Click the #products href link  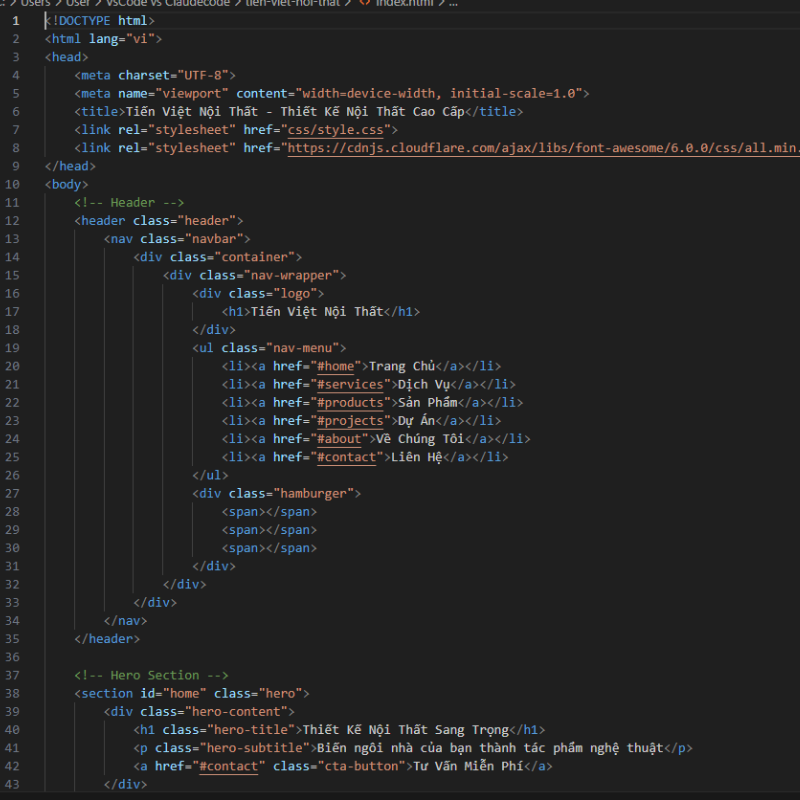[x=350, y=402]
